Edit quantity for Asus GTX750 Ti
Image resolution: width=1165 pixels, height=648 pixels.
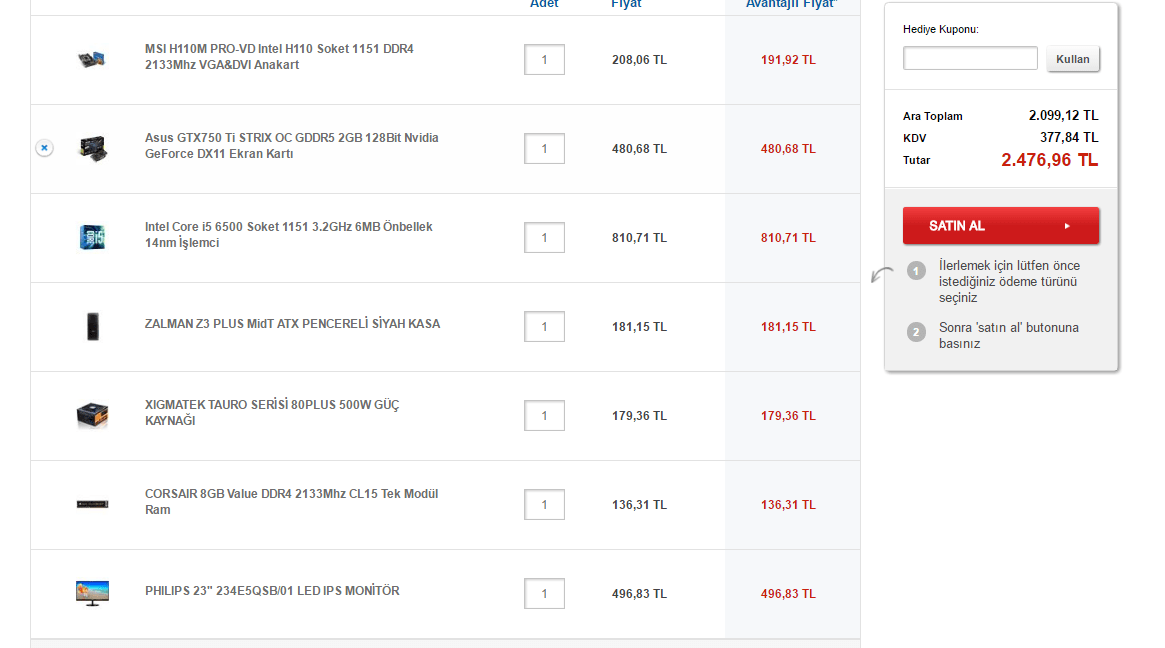(x=544, y=149)
